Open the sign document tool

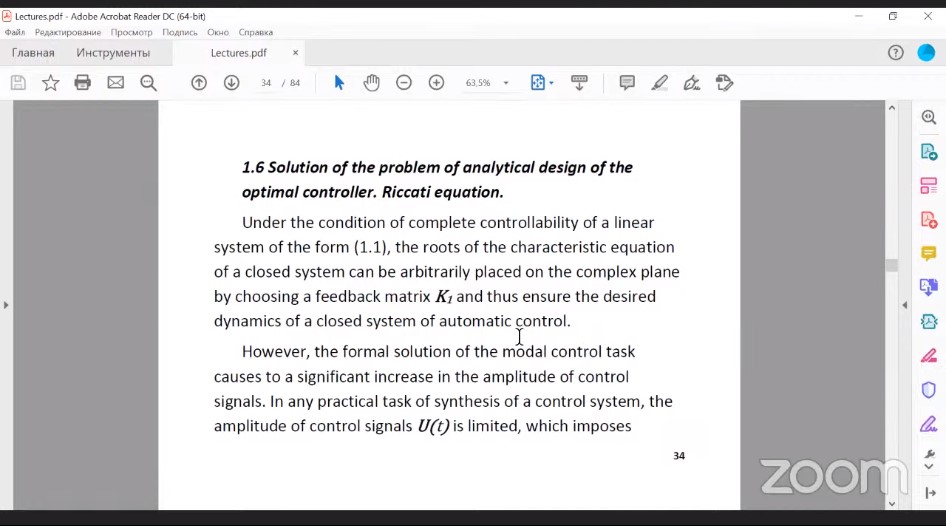(x=691, y=83)
